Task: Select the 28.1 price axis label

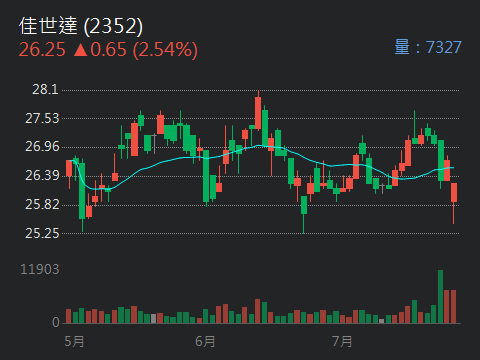Action: click(x=45, y=89)
